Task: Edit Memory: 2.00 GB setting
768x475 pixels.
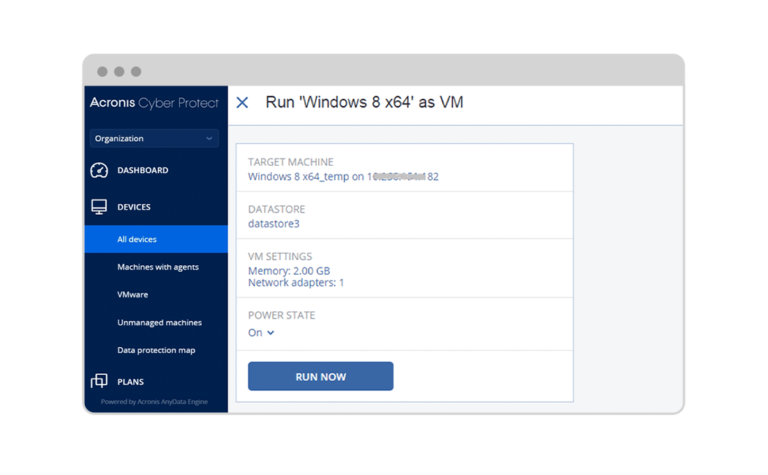Action: [x=288, y=270]
